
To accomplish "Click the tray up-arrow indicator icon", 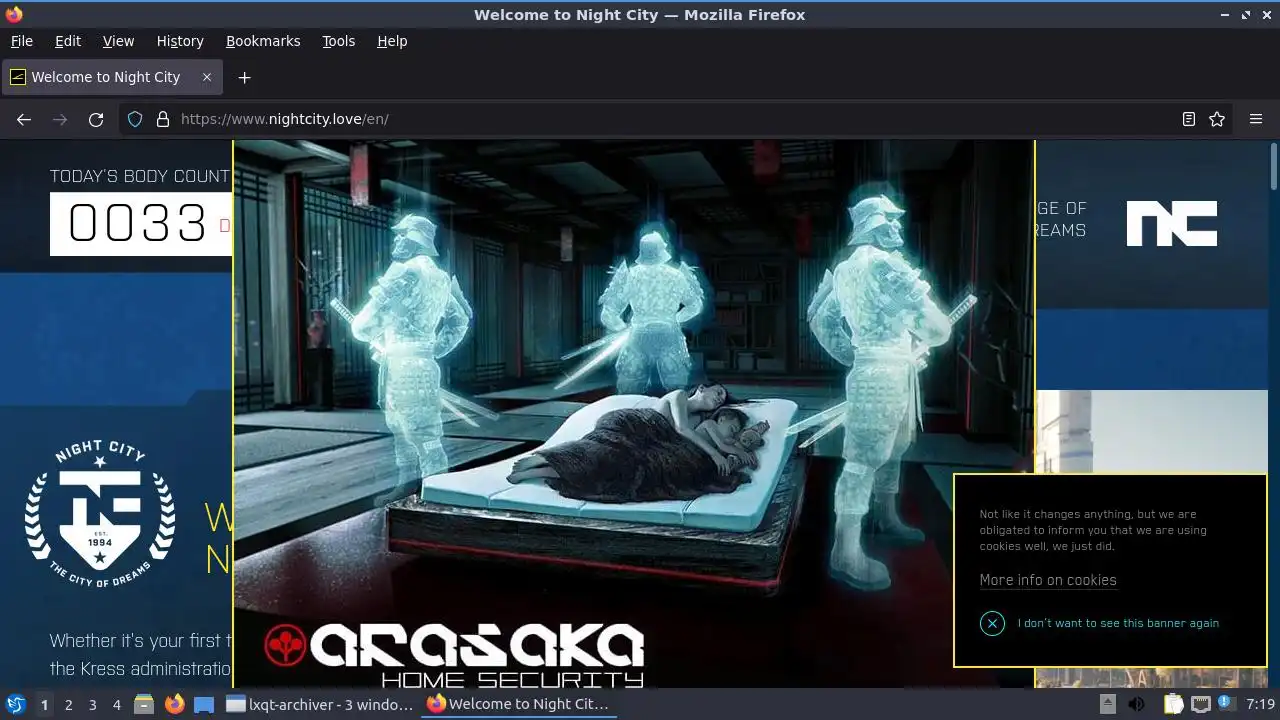I will pos(1108,704).
